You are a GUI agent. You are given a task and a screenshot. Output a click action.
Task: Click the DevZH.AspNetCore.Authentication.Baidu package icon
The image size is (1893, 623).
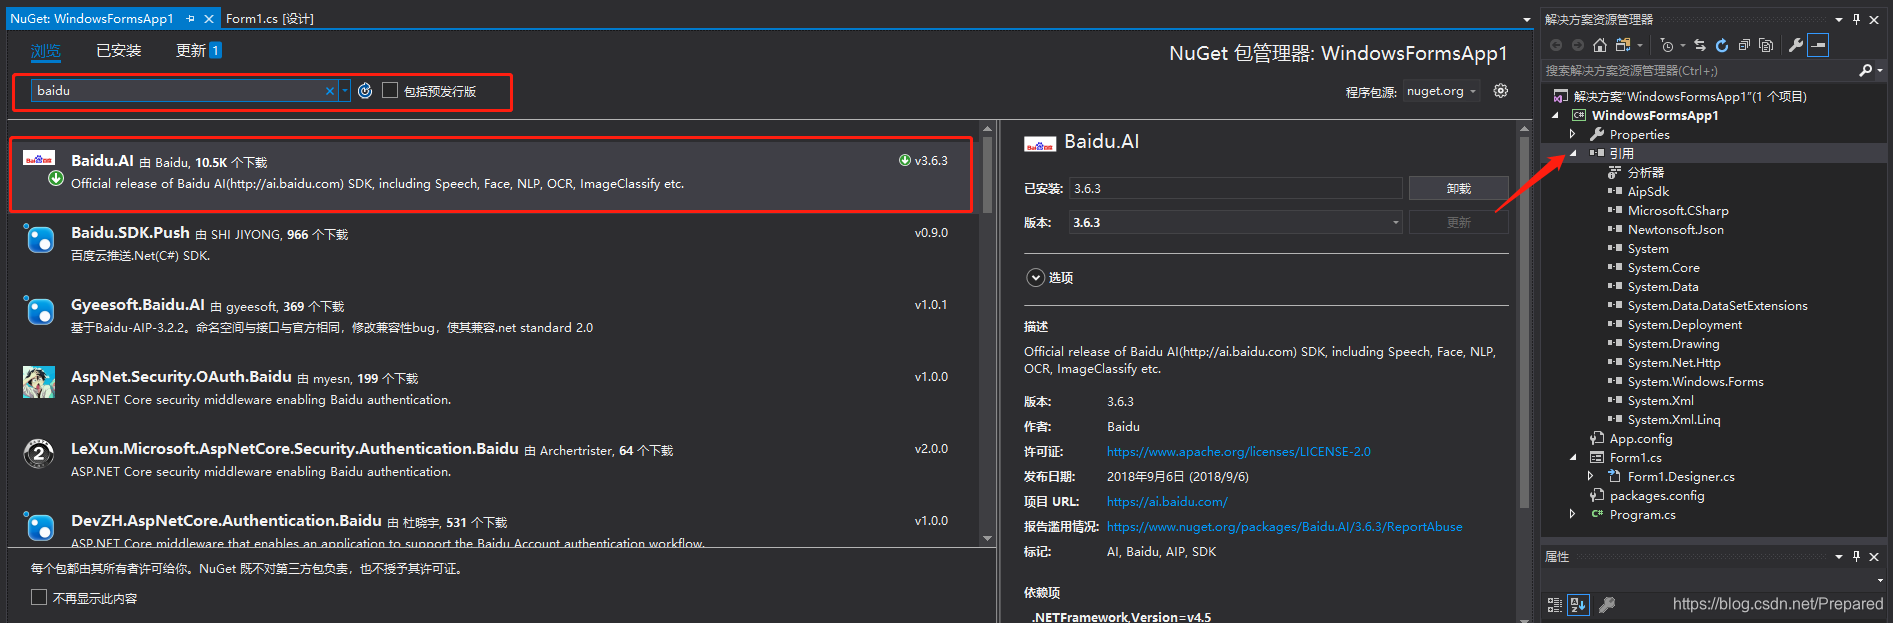coord(39,526)
